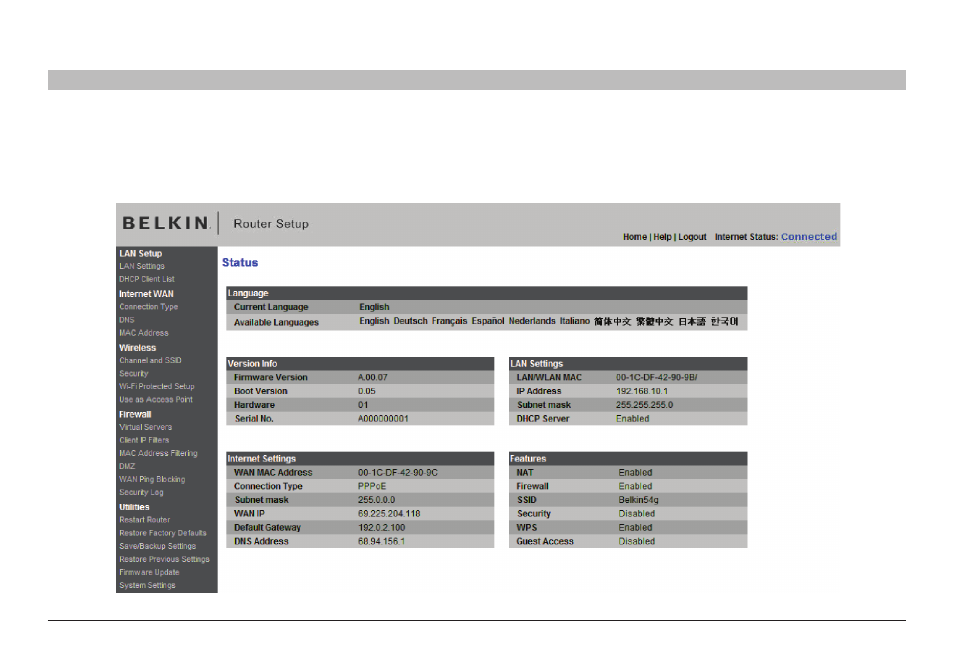Open Virtual Servers page

tap(145, 427)
